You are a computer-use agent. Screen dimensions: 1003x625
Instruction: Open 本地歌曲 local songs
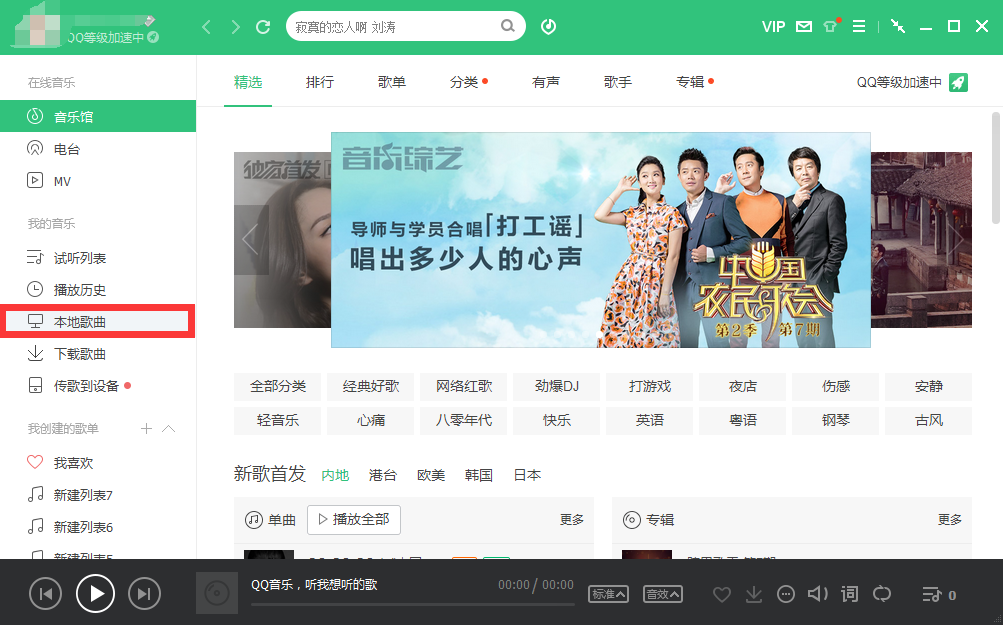click(x=98, y=322)
